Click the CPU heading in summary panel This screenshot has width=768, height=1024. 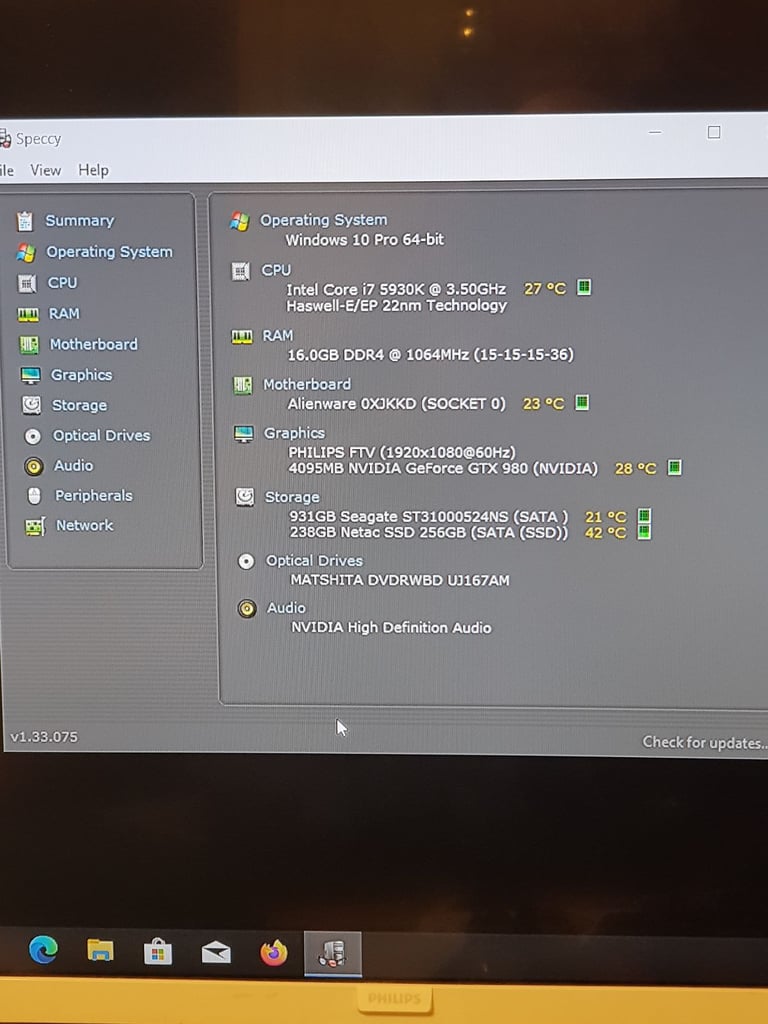point(276,270)
